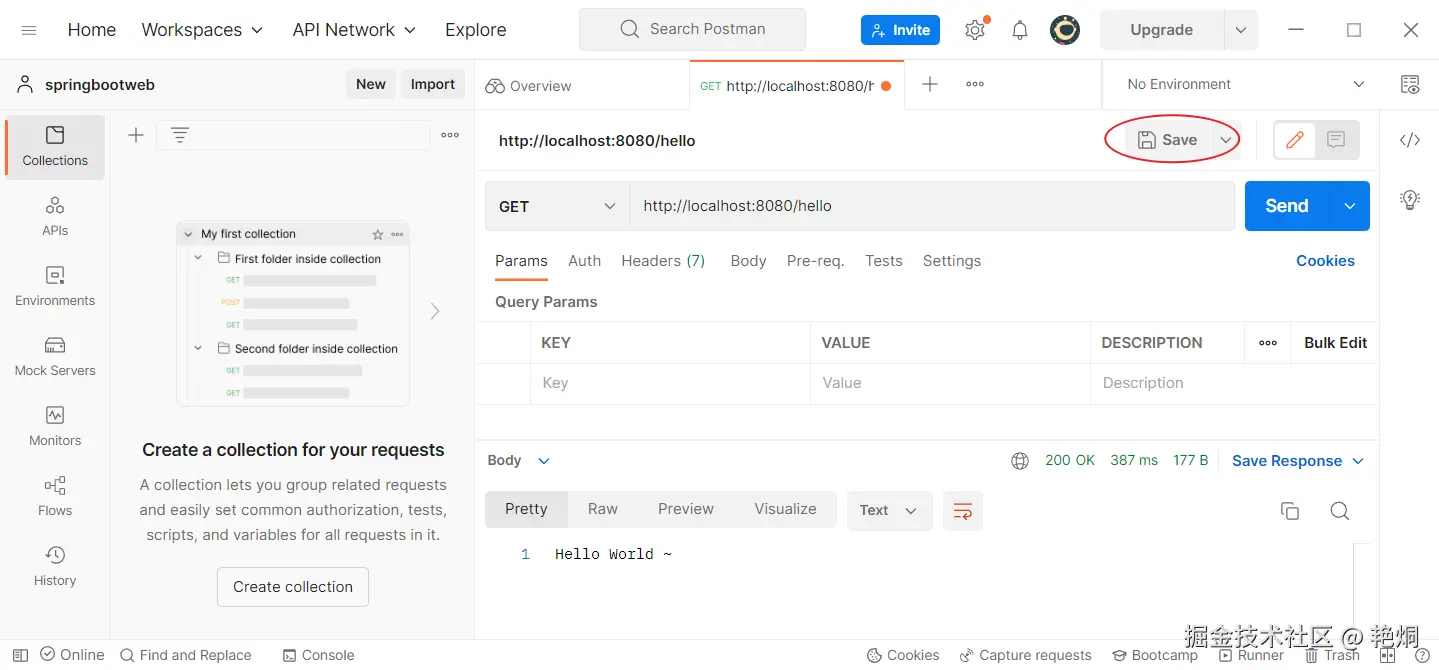The height and width of the screenshot is (670, 1439).
Task: Open the GET method dropdown
Action: pyautogui.click(x=557, y=206)
